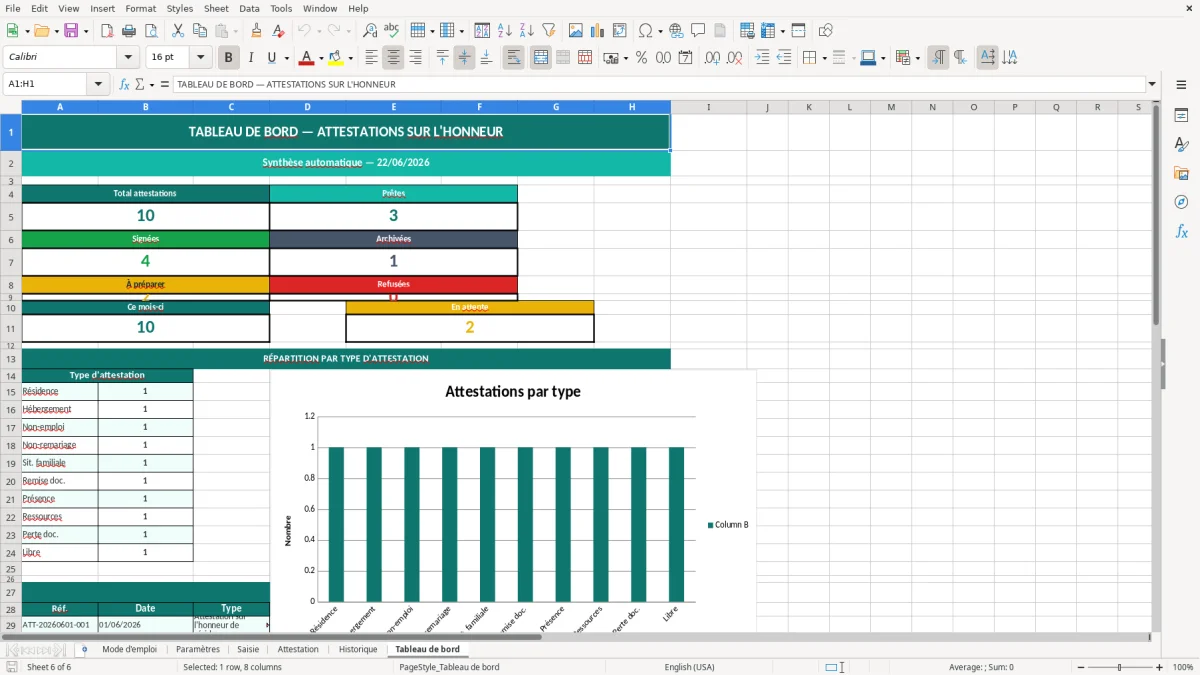Click the formula input line
Viewport: 1200px width, 675px height.
tap(658, 85)
